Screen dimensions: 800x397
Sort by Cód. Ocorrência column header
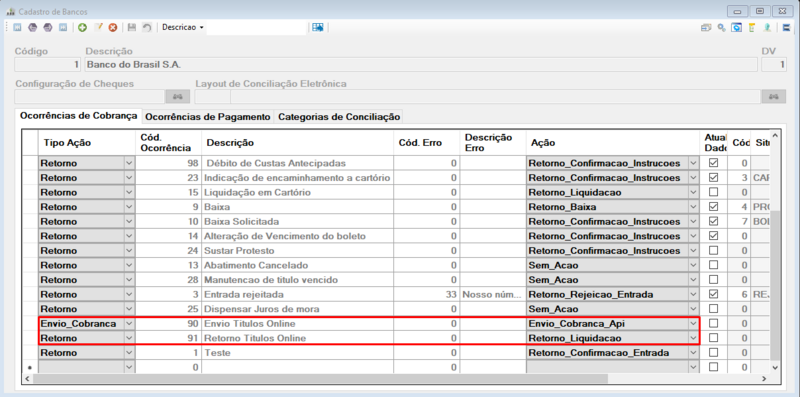[168, 143]
